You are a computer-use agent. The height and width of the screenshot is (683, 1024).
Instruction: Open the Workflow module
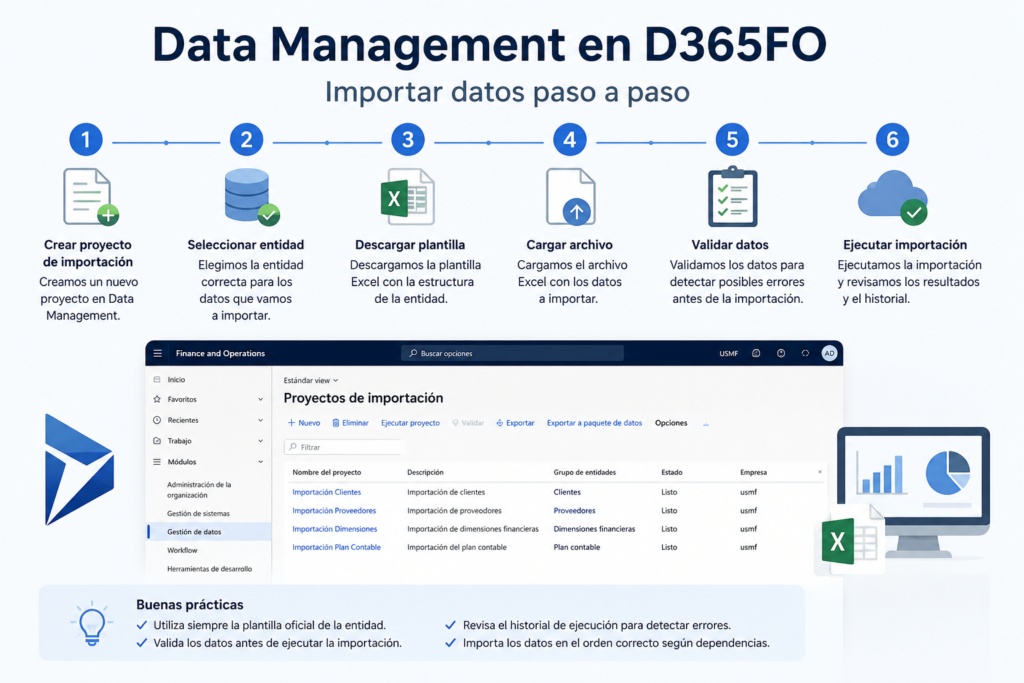click(x=182, y=550)
